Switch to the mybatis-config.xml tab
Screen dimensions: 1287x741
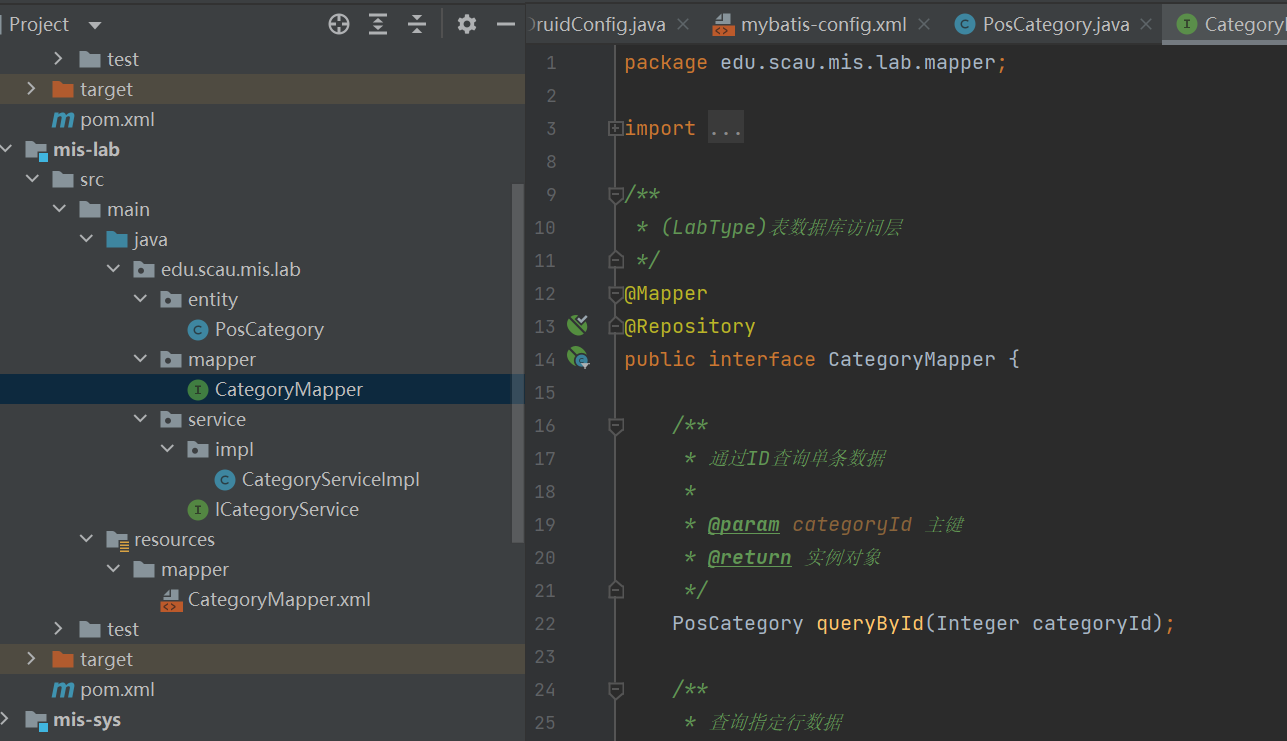pos(824,24)
